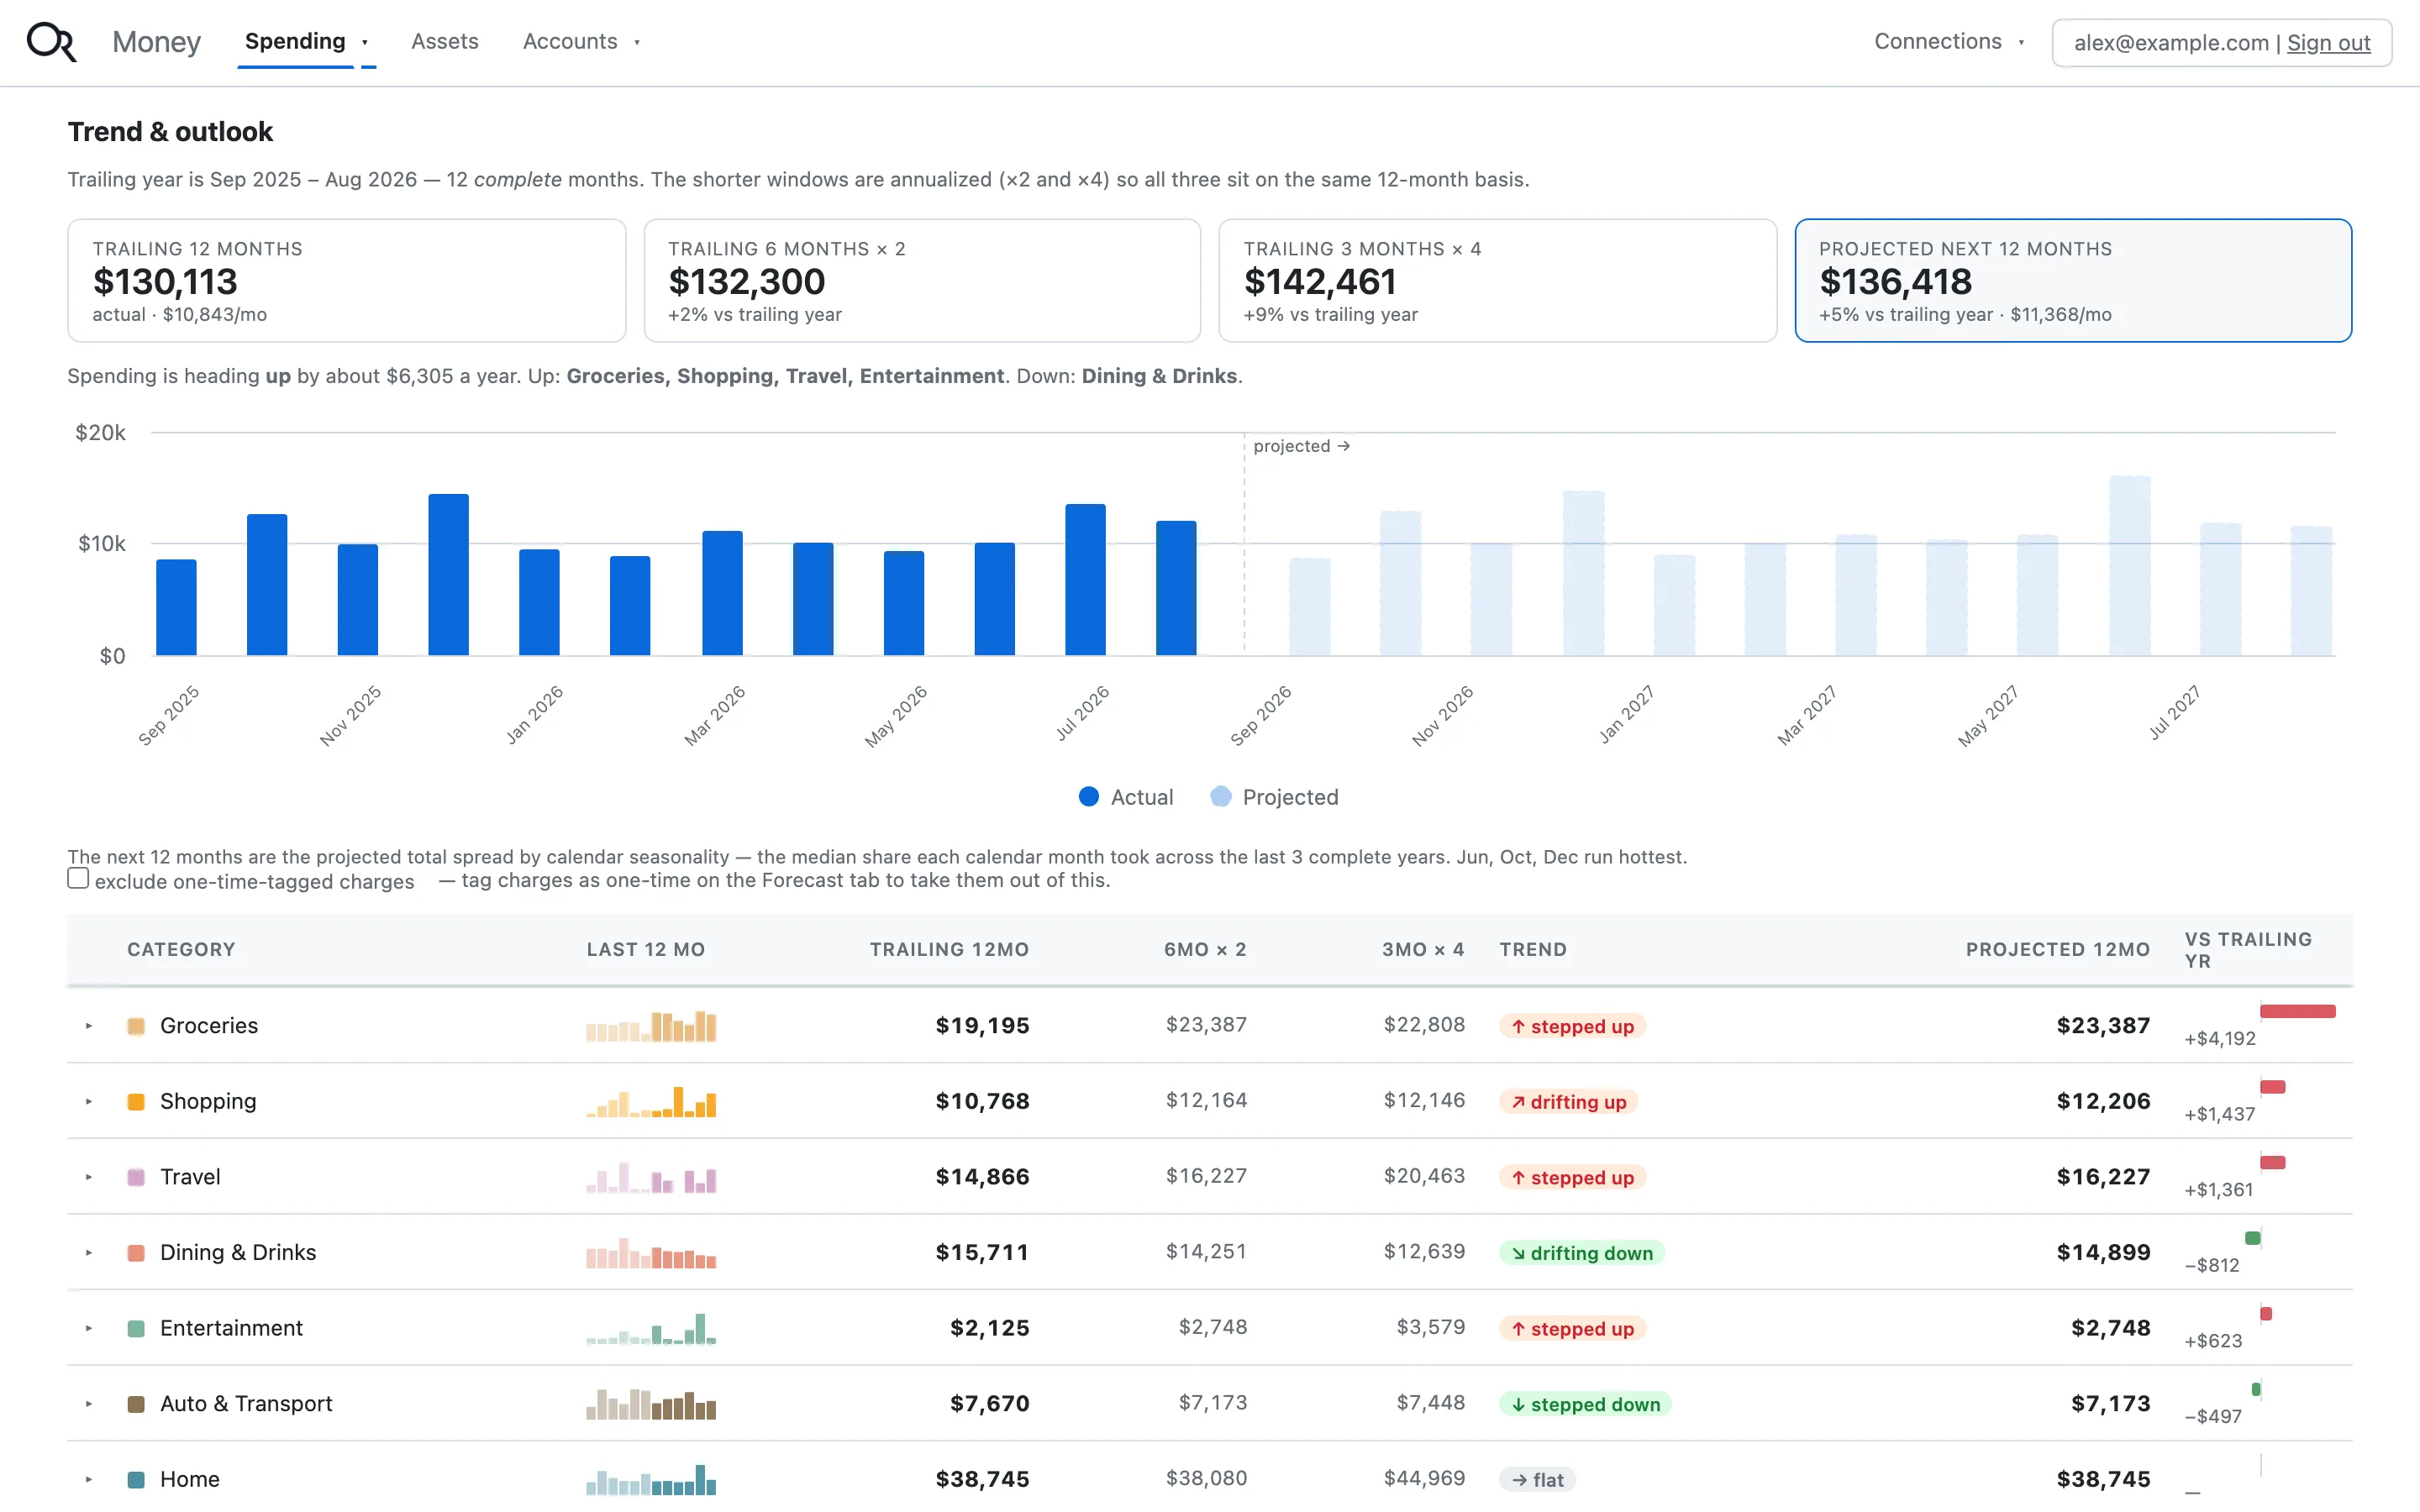Select the Trailing 12 Months card
Viewport: 2420px width, 1512px height.
click(x=347, y=281)
